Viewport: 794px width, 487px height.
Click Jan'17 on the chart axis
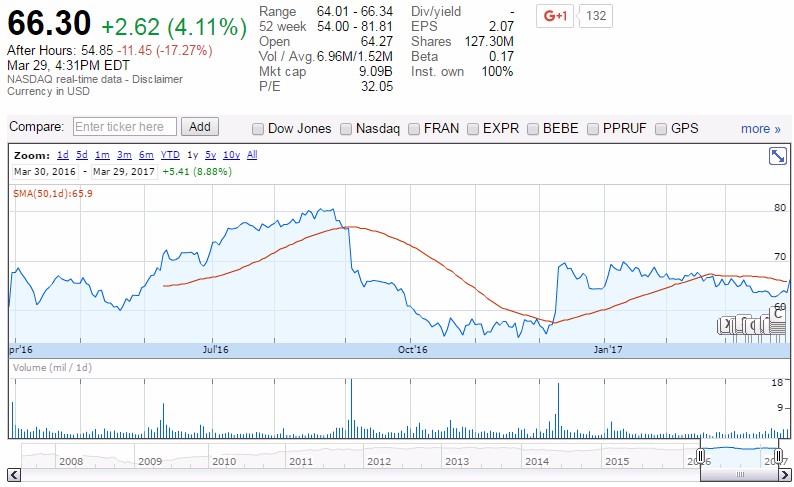608,349
